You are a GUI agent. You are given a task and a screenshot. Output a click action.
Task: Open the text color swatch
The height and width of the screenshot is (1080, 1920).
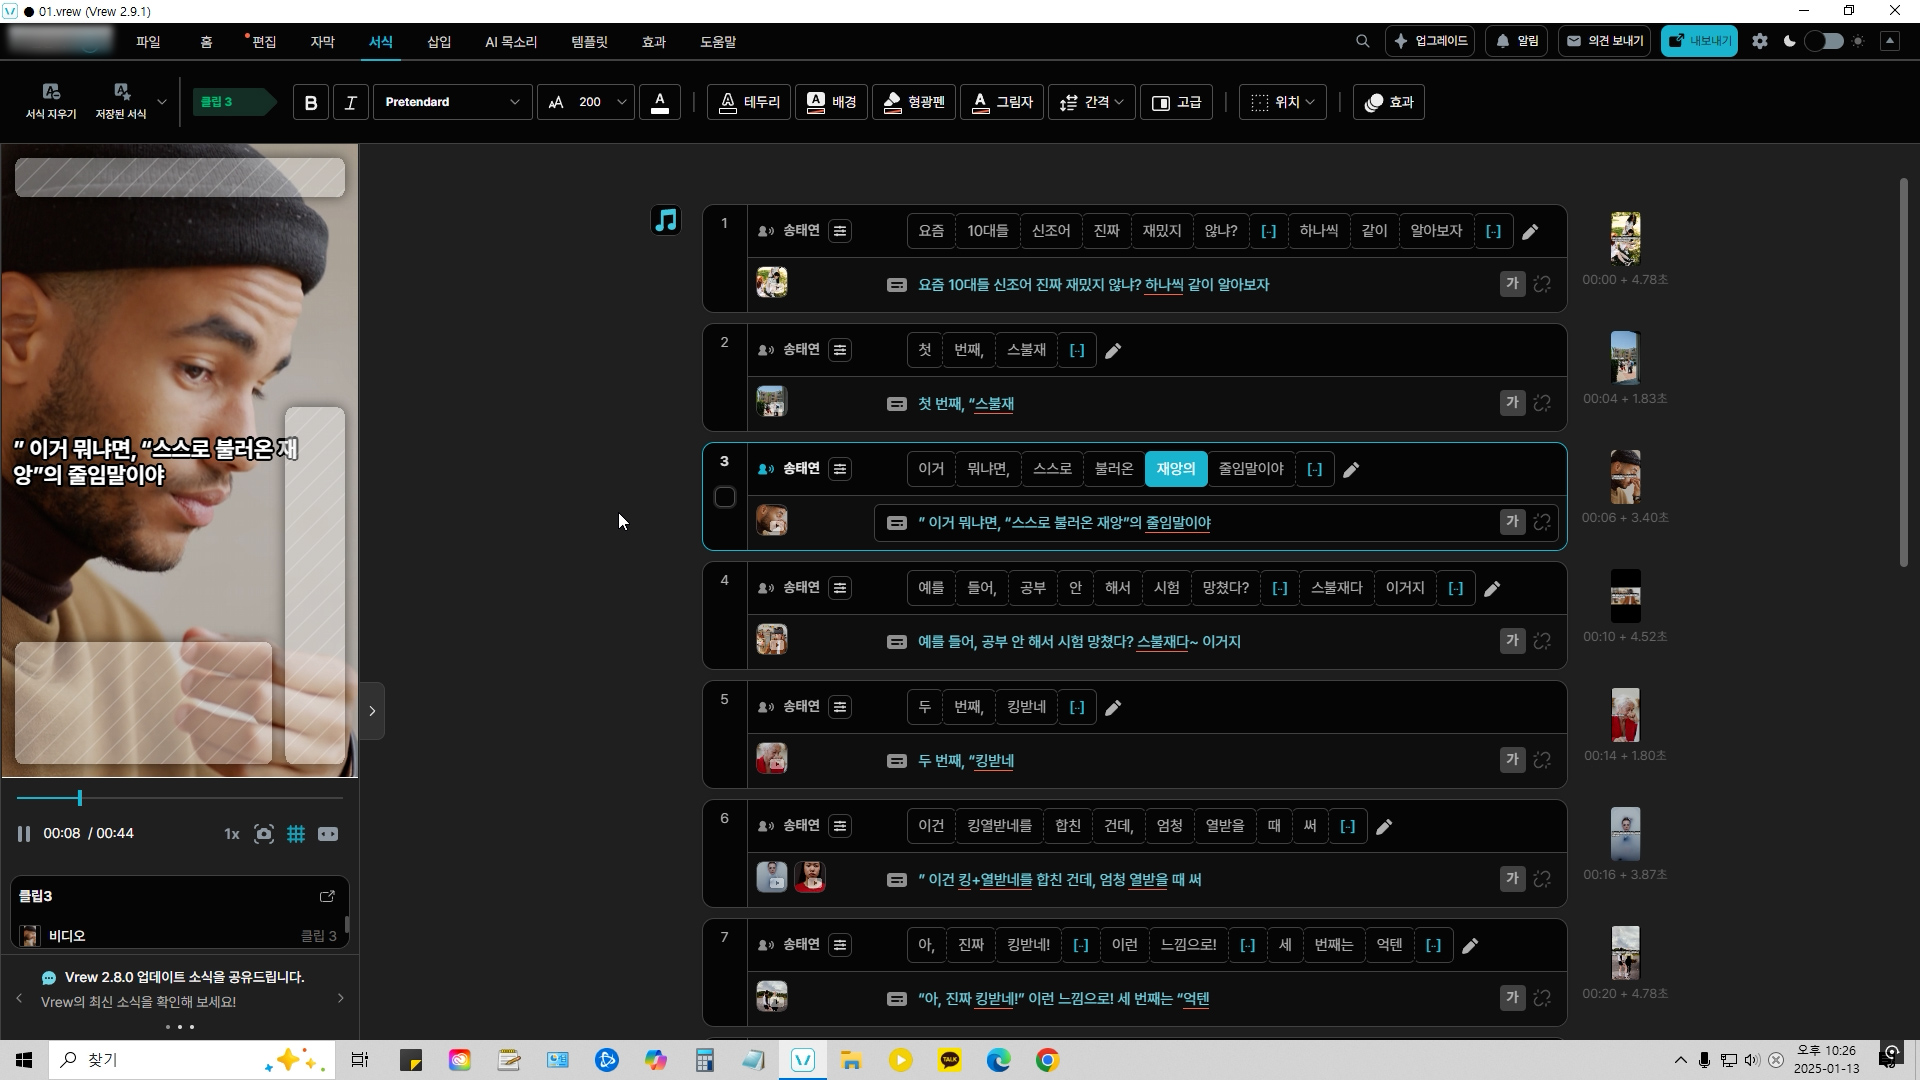pyautogui.click(x=659, y=102)
